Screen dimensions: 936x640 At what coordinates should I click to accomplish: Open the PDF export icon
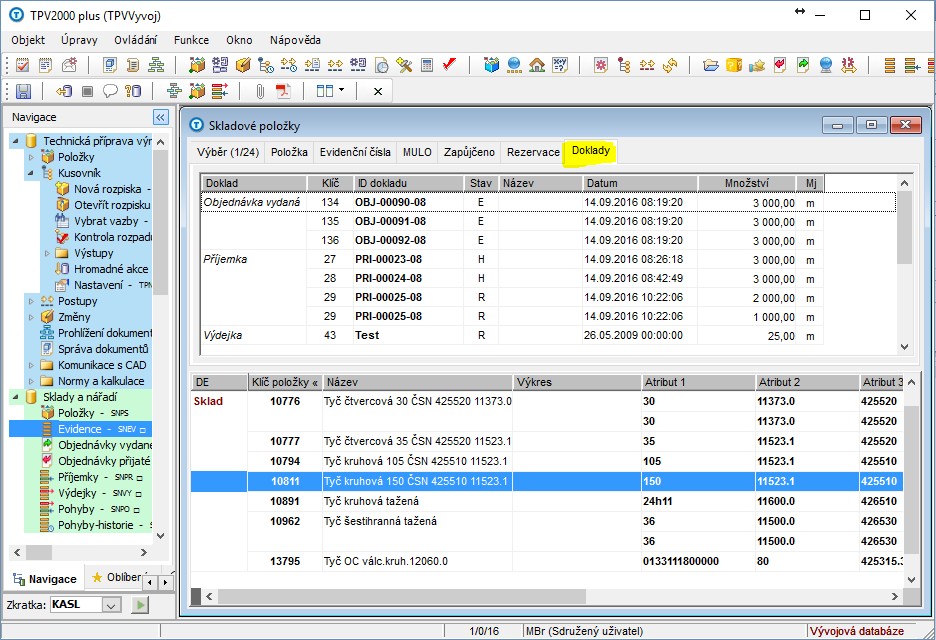[x=283, y=91]
